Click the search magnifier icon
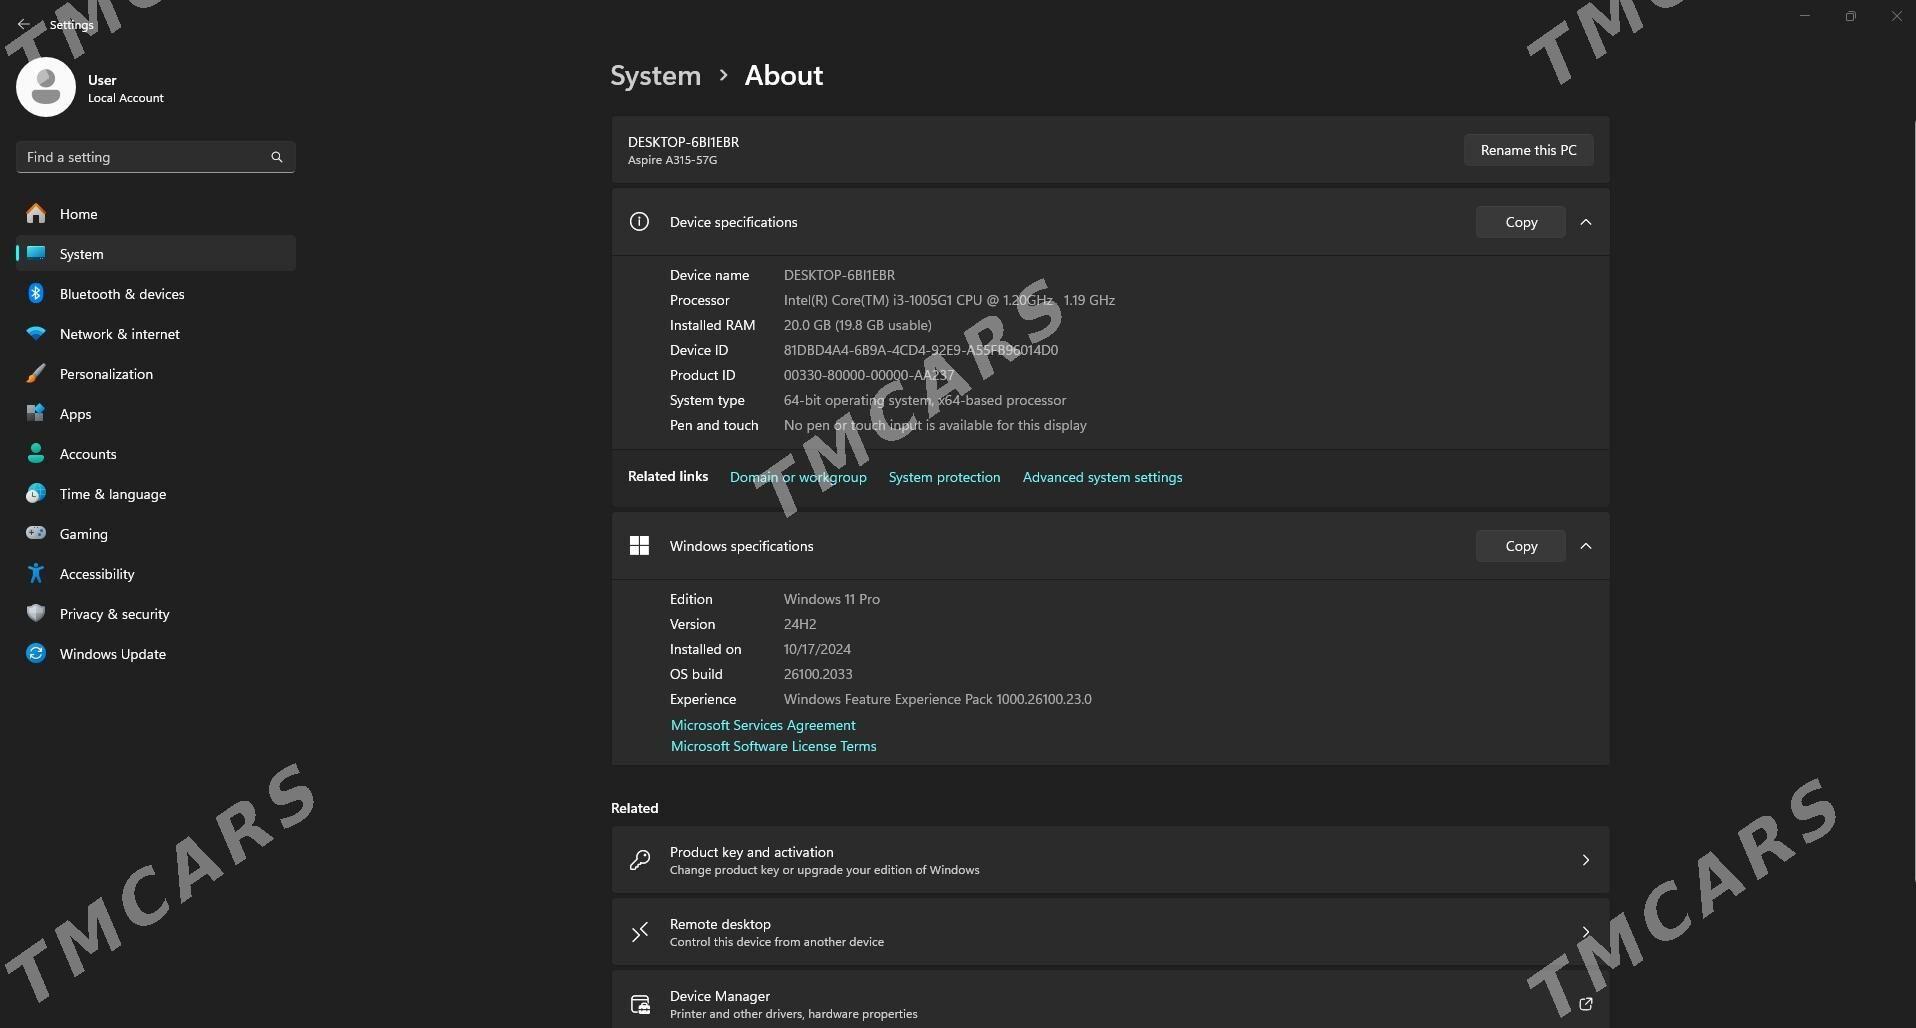 click(x=277, y=157)
